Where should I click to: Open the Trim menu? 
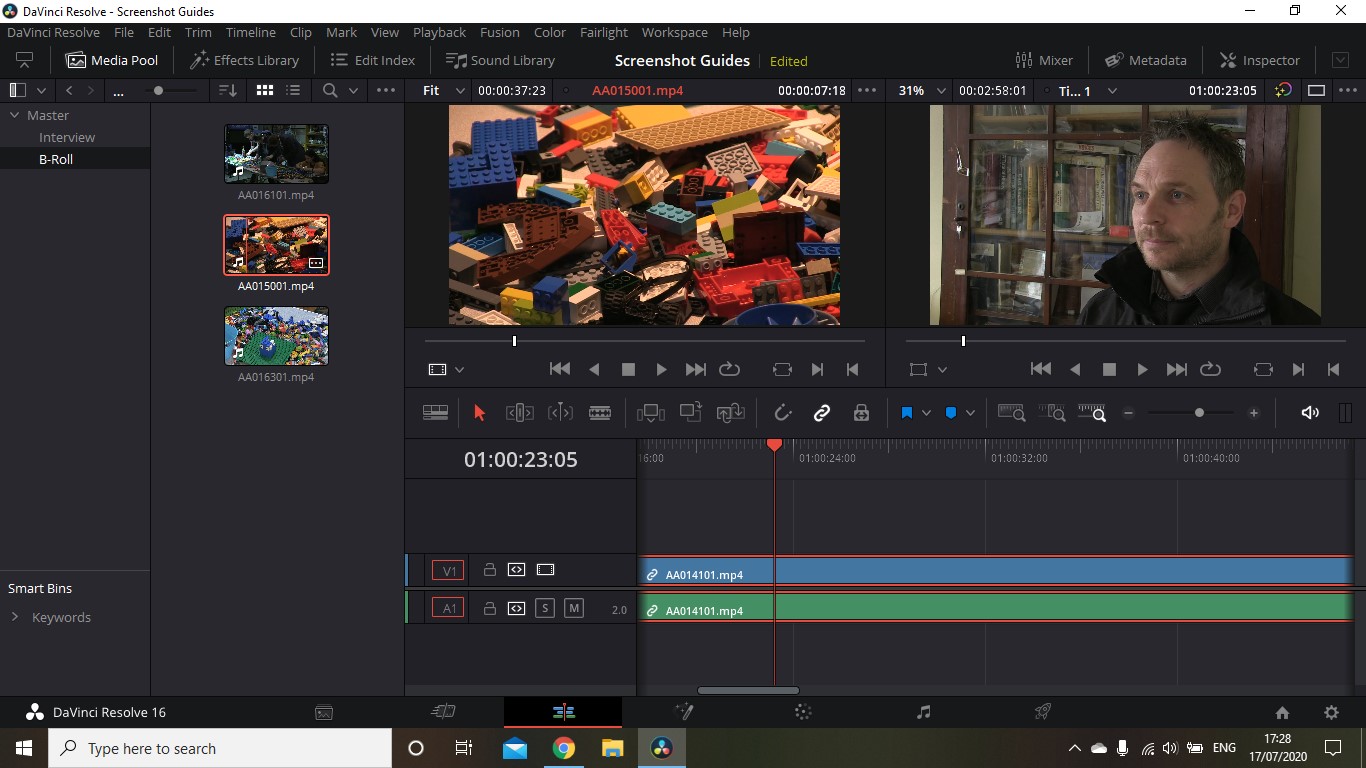[x=198, y=32]
